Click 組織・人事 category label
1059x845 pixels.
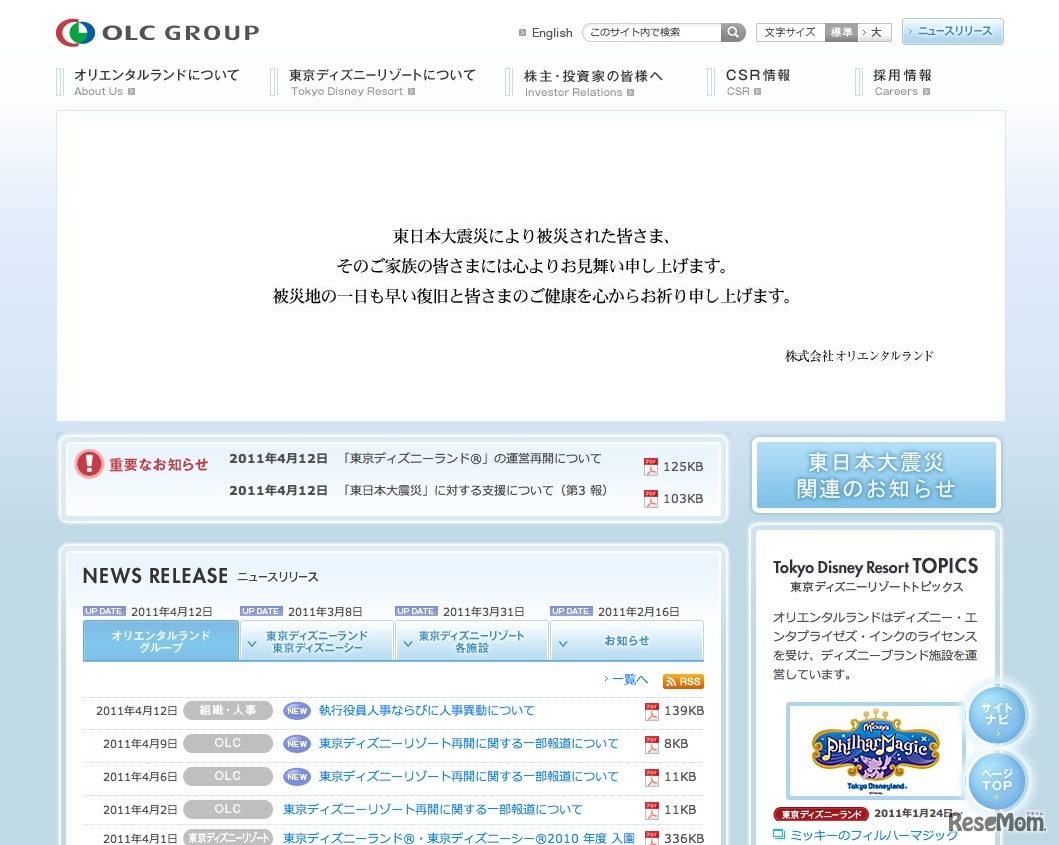tap(228, 711)
